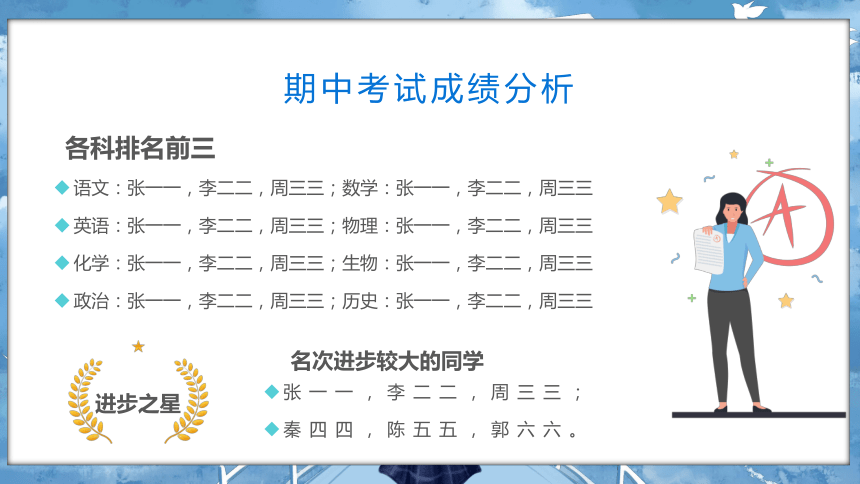Click the diamond bullet before 秦四四
The image size is (860, 484).
(272, 429)
